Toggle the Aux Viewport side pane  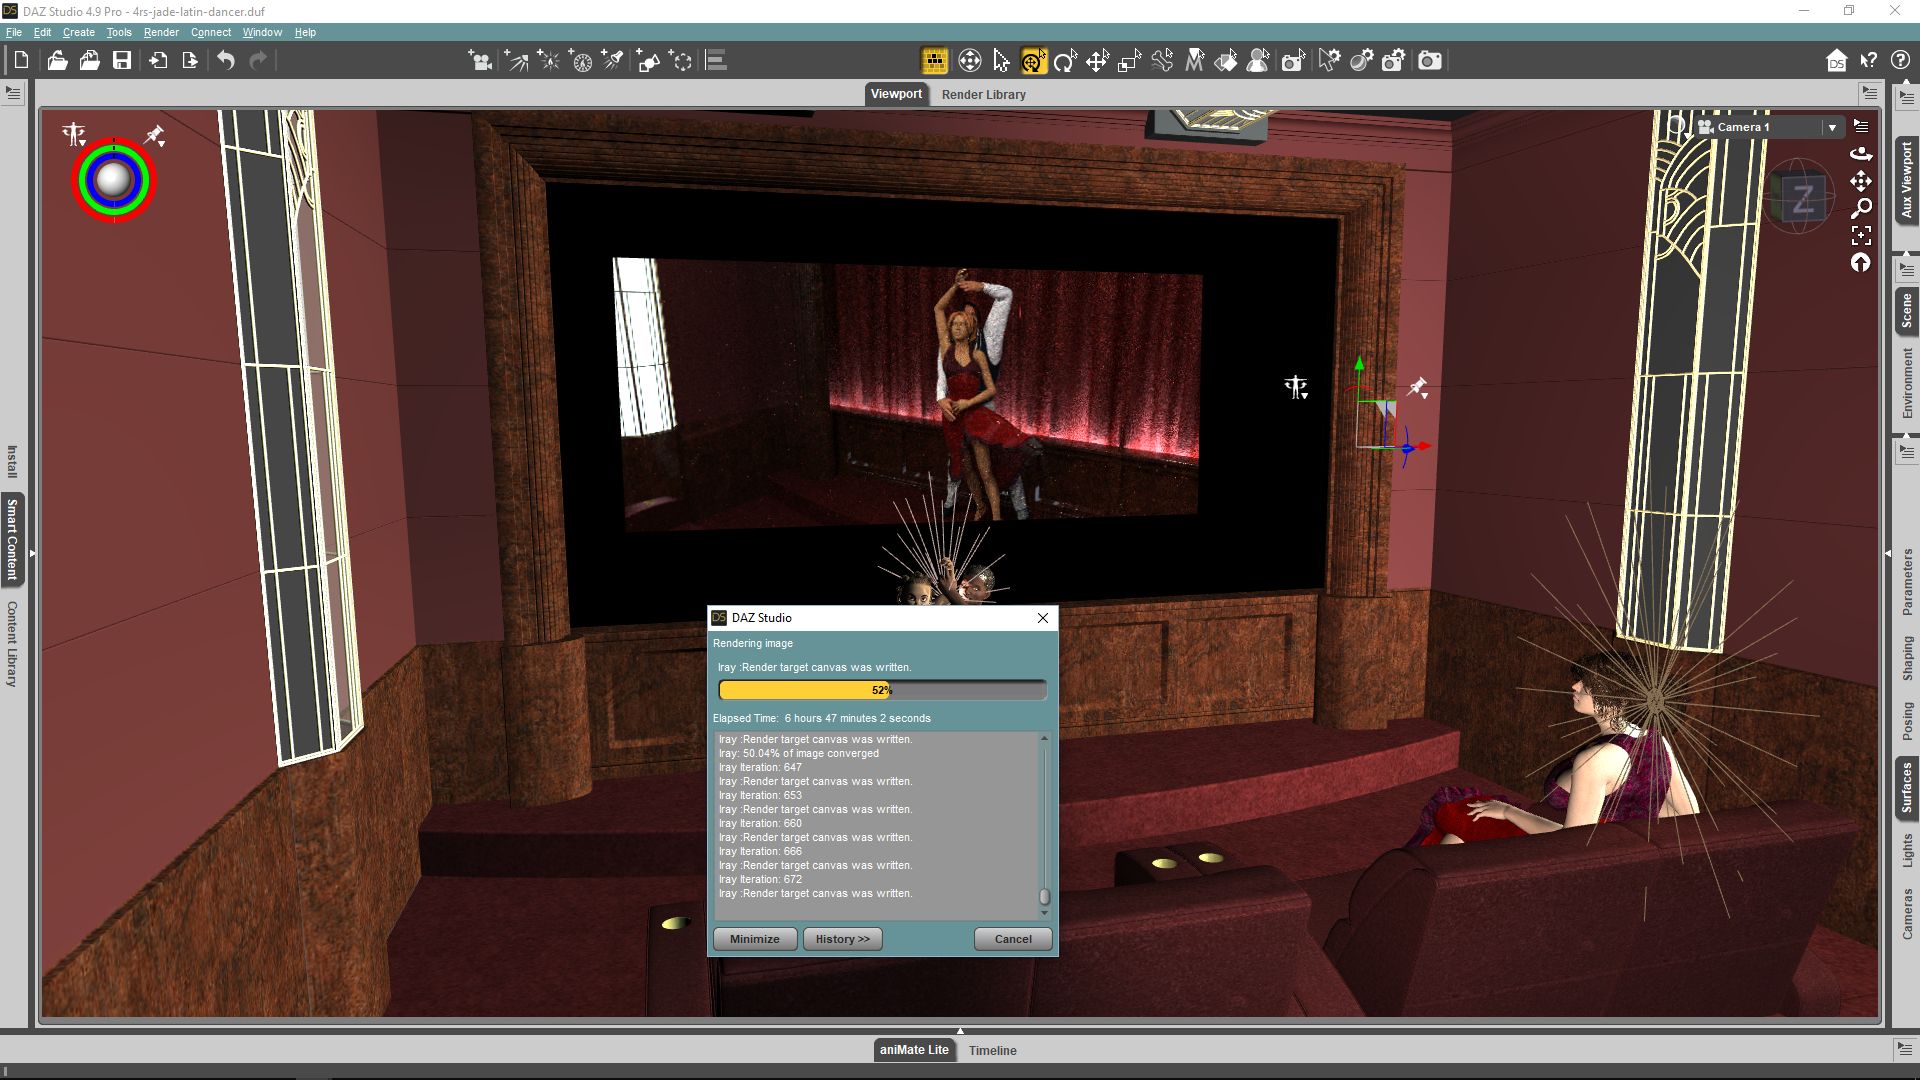[1907, 180]
